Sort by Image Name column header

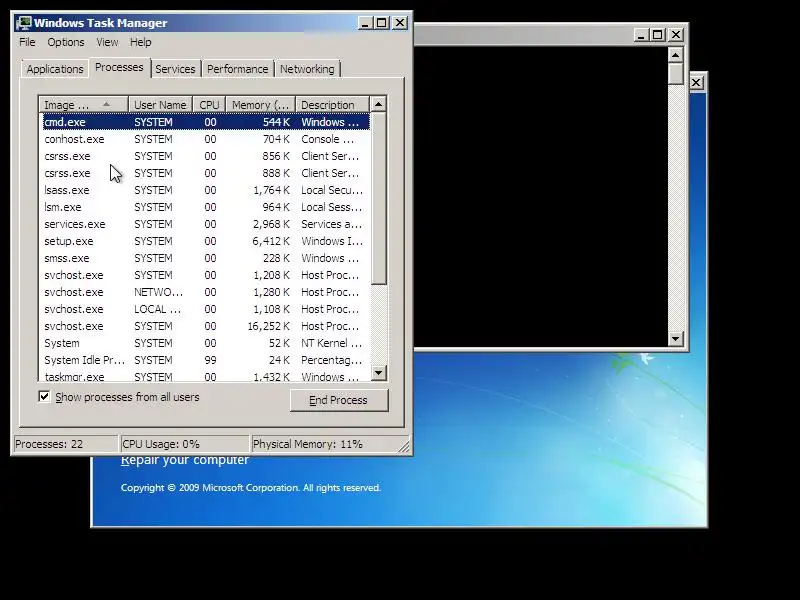83,105
